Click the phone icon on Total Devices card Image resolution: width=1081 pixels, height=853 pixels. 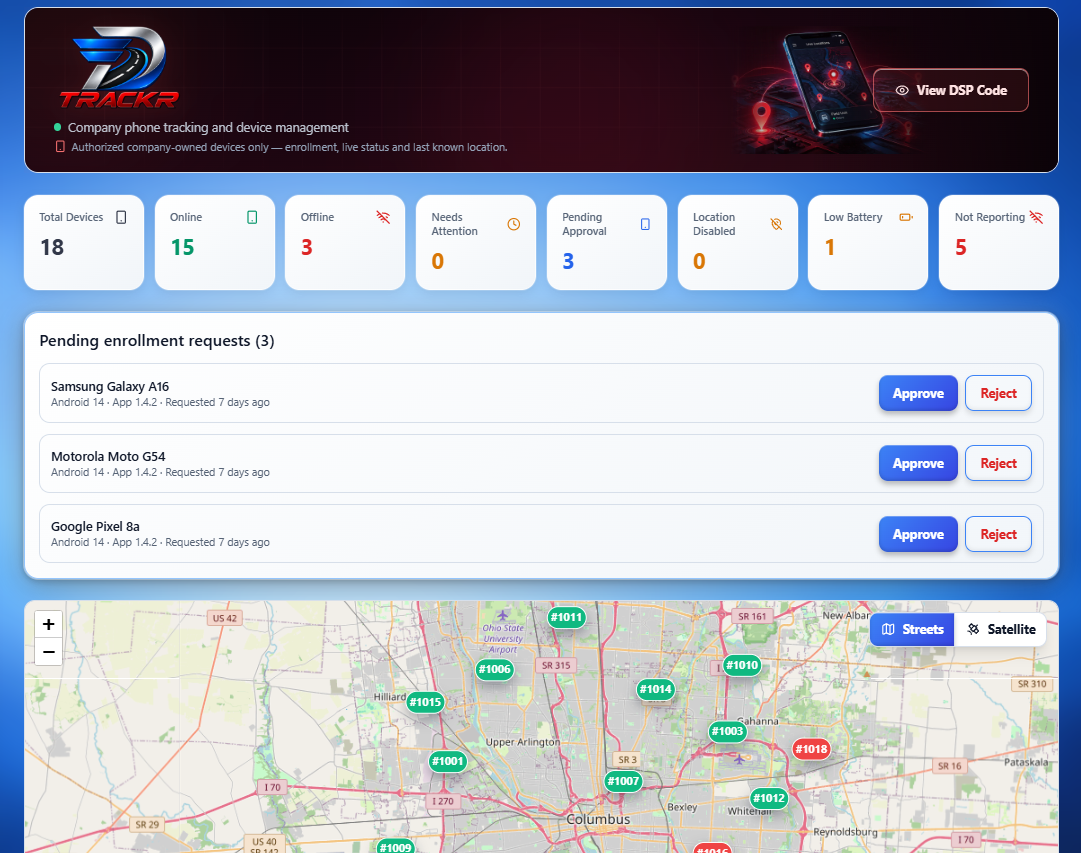click(x=121, y=217)
